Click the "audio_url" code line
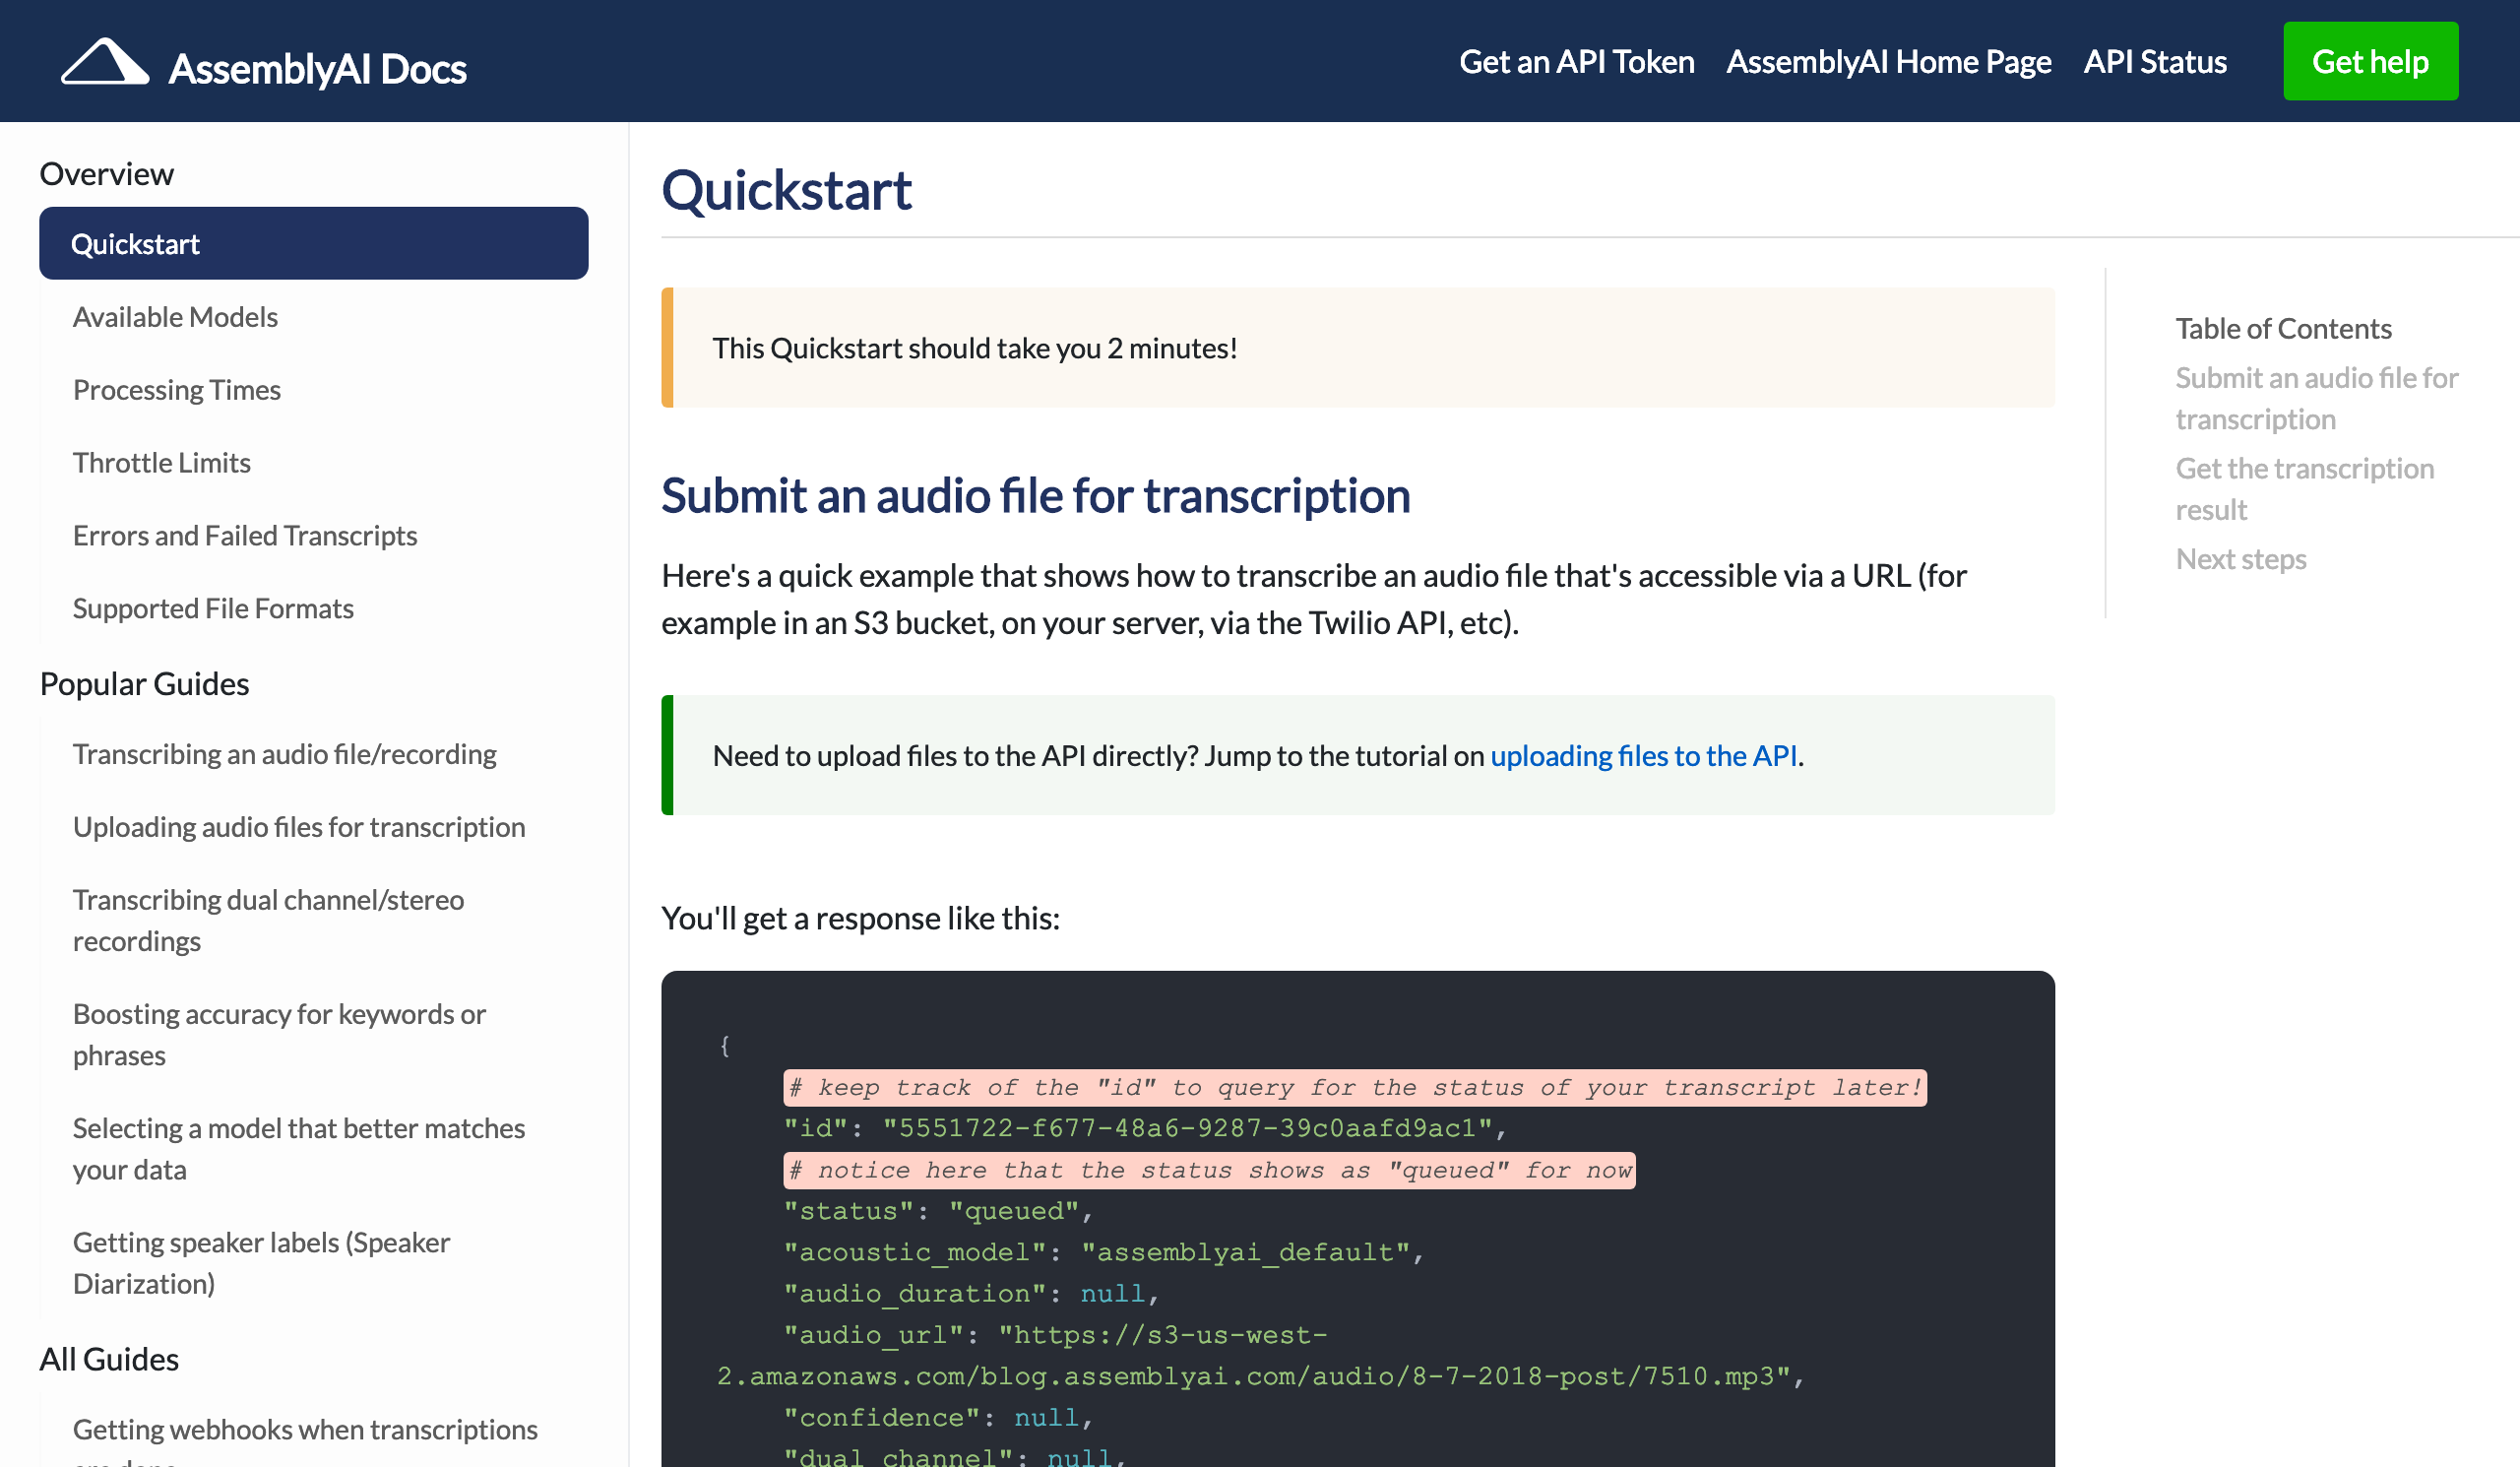 [x=1260, y=1356]
